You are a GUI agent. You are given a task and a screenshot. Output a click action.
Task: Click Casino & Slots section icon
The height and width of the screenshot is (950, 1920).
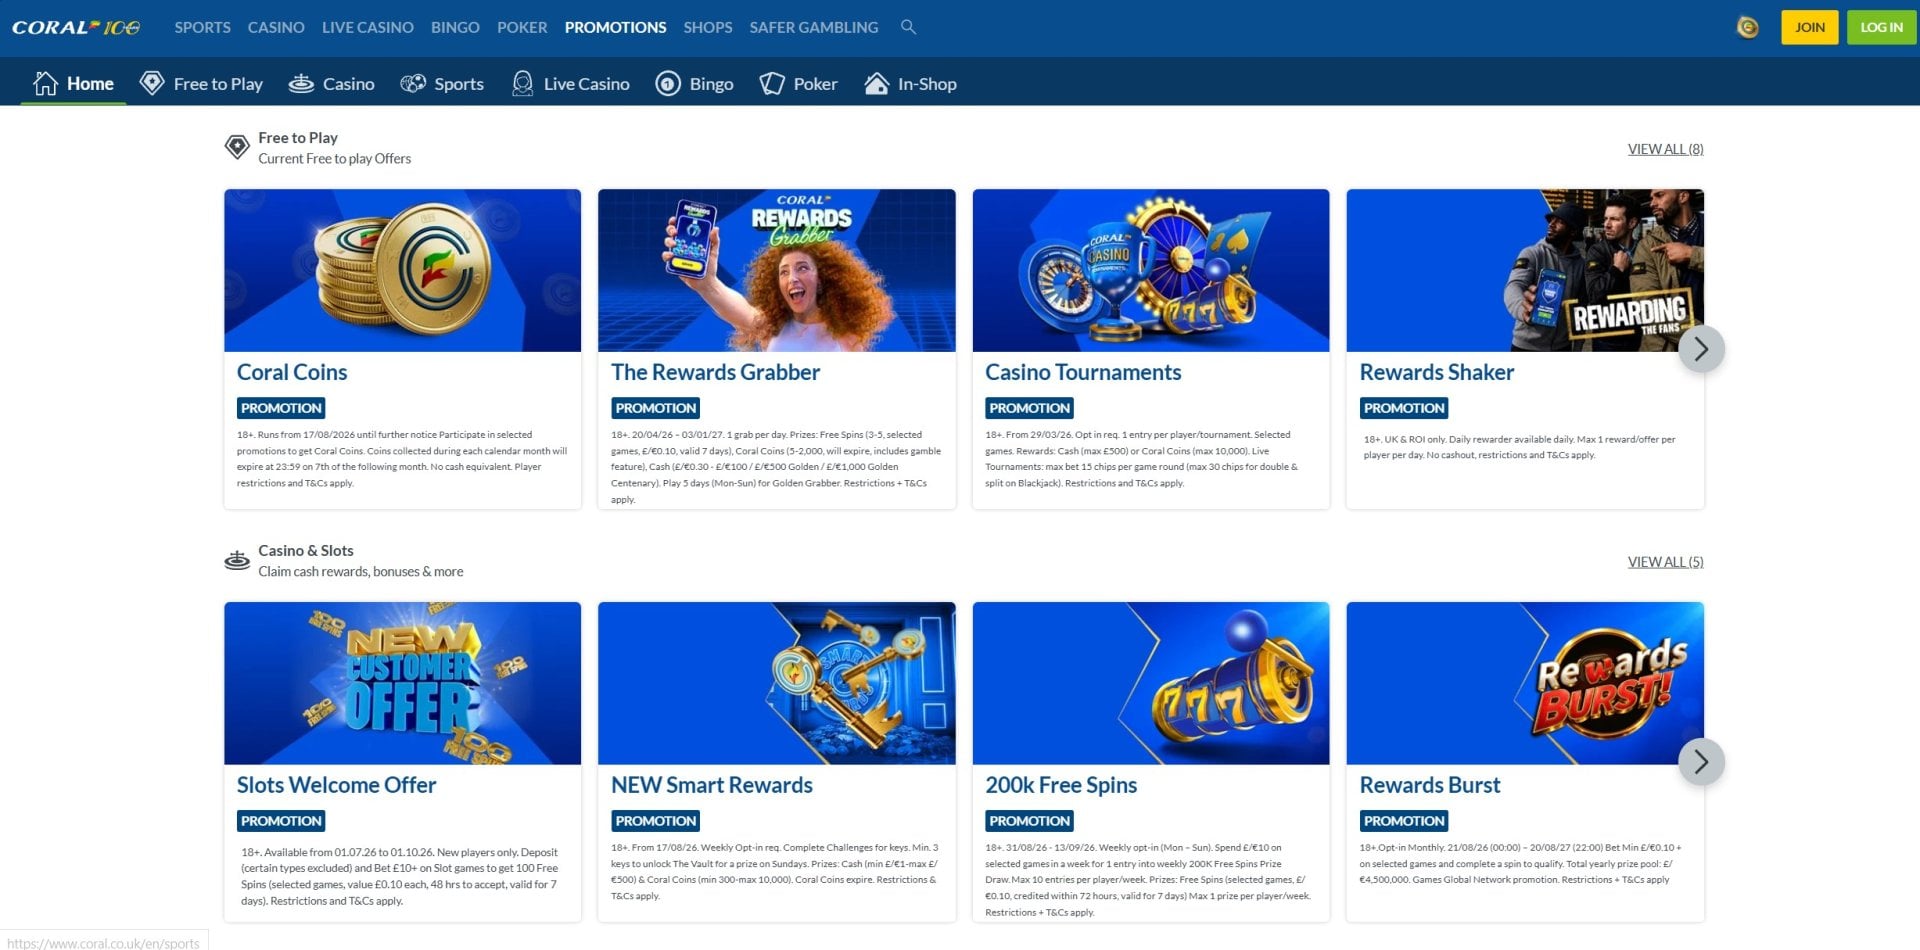pos(237,560)
